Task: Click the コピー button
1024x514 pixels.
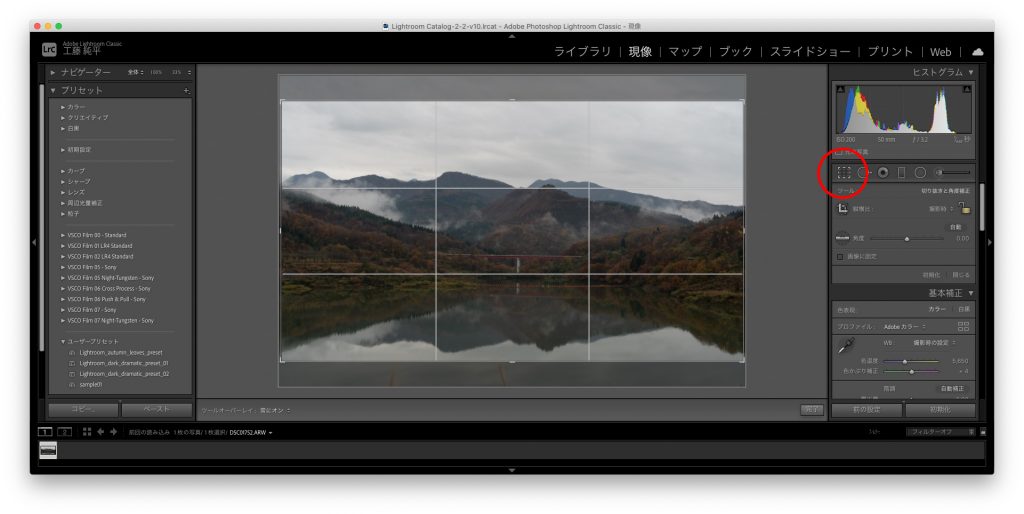Action: (84, 410)
